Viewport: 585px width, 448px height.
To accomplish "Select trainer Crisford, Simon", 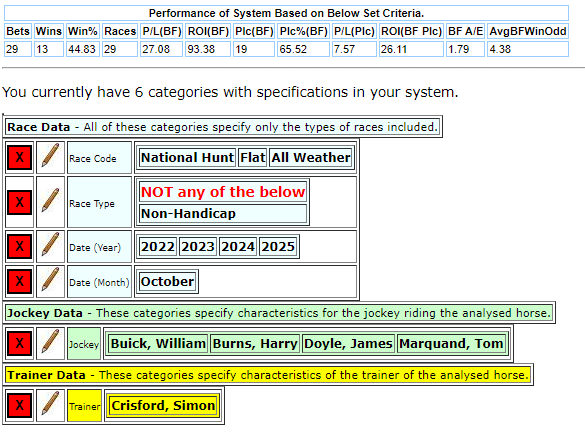I will (x=163, y=405).
